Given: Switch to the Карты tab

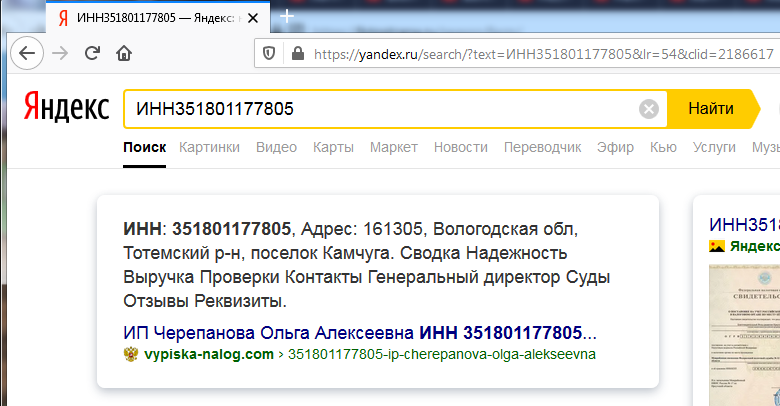Looking at the screenshot, I should (333, 148).
